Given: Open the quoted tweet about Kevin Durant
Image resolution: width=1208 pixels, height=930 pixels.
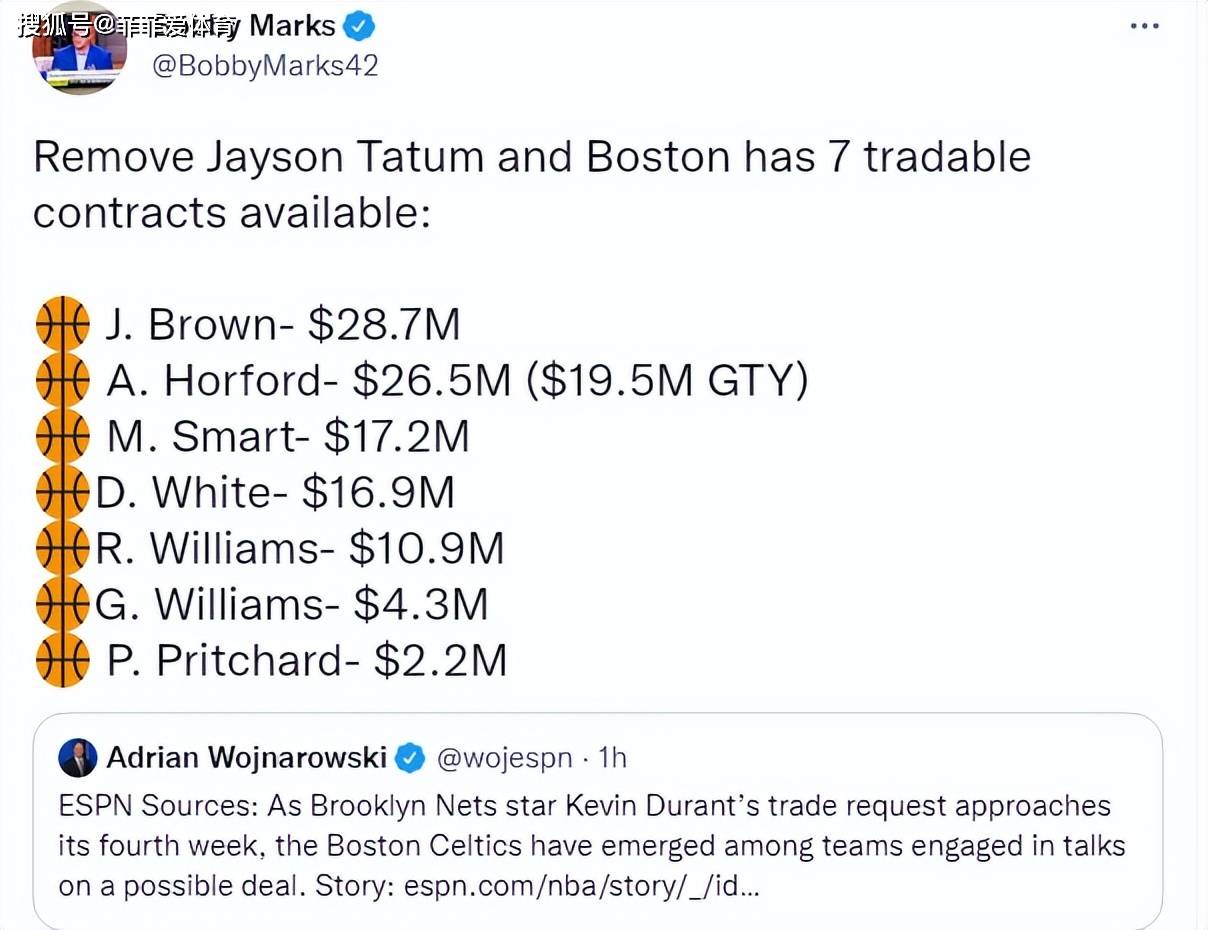Looking at the screenshot, I should [x=598, y=820].
